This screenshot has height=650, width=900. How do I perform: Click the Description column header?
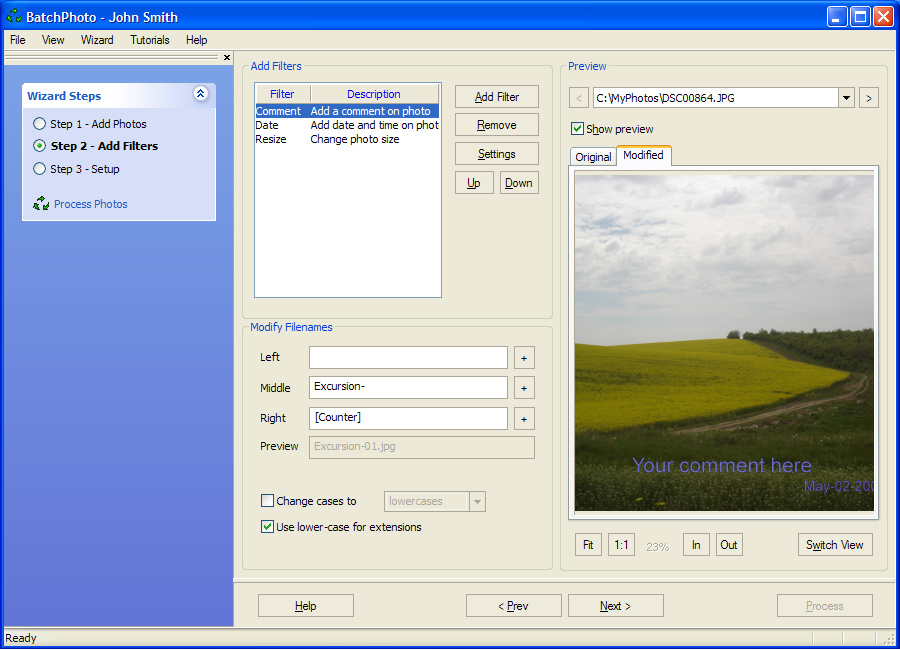(374, 94)
